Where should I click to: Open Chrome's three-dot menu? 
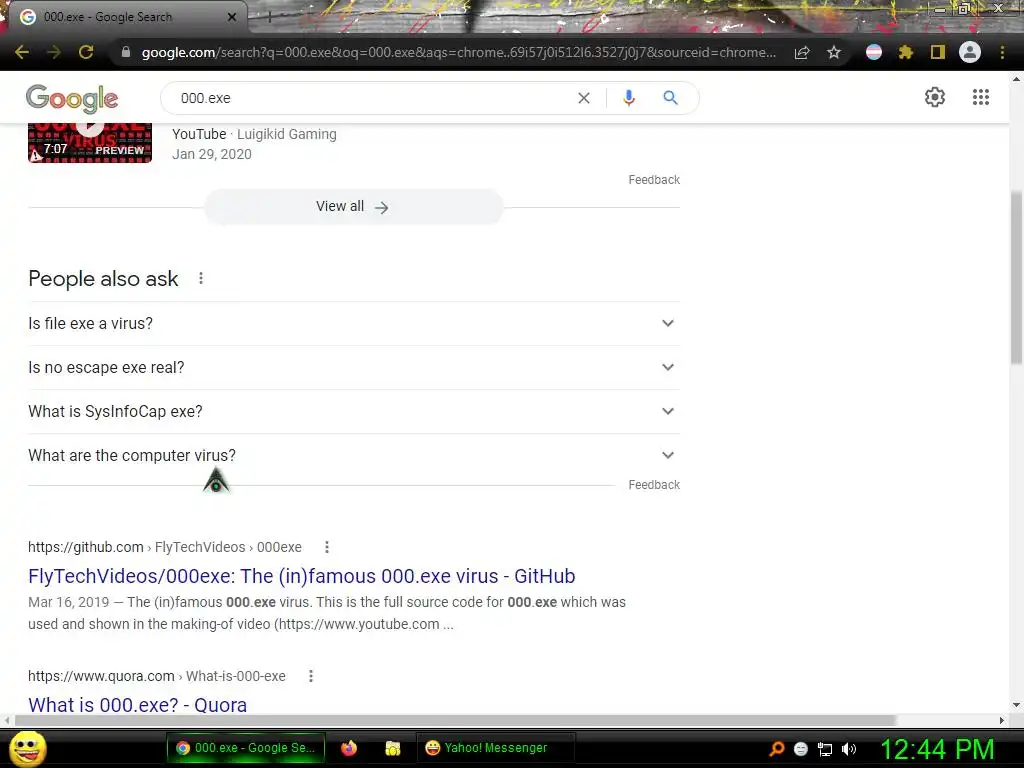pyautogui.click(x=1002, y=52)
